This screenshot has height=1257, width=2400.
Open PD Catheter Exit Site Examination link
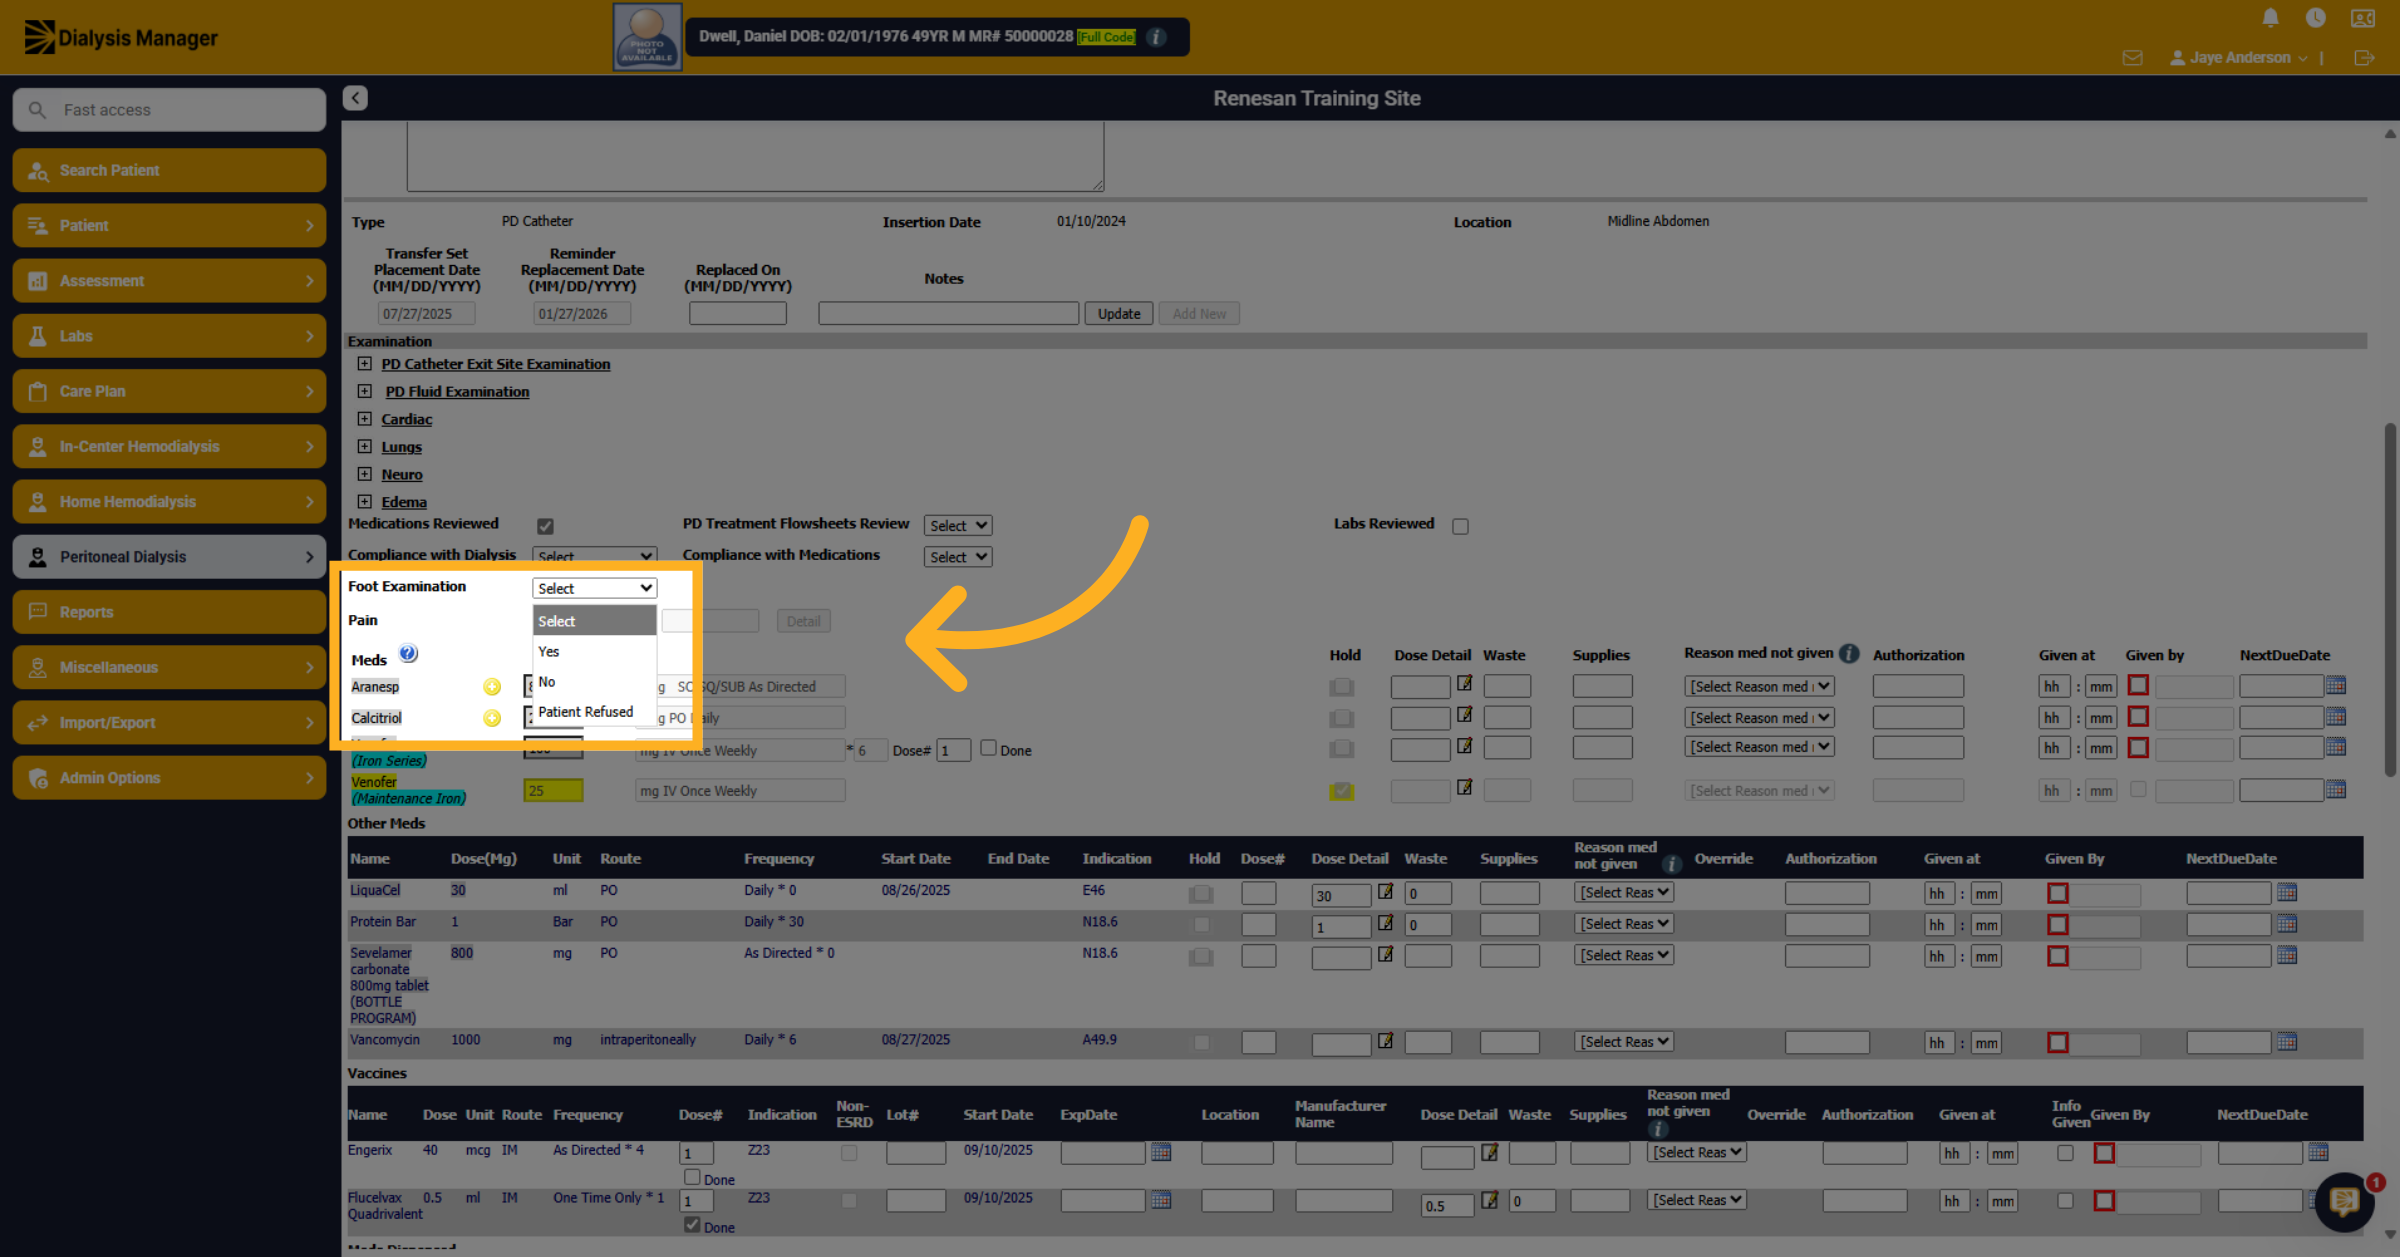click(496, 364)
